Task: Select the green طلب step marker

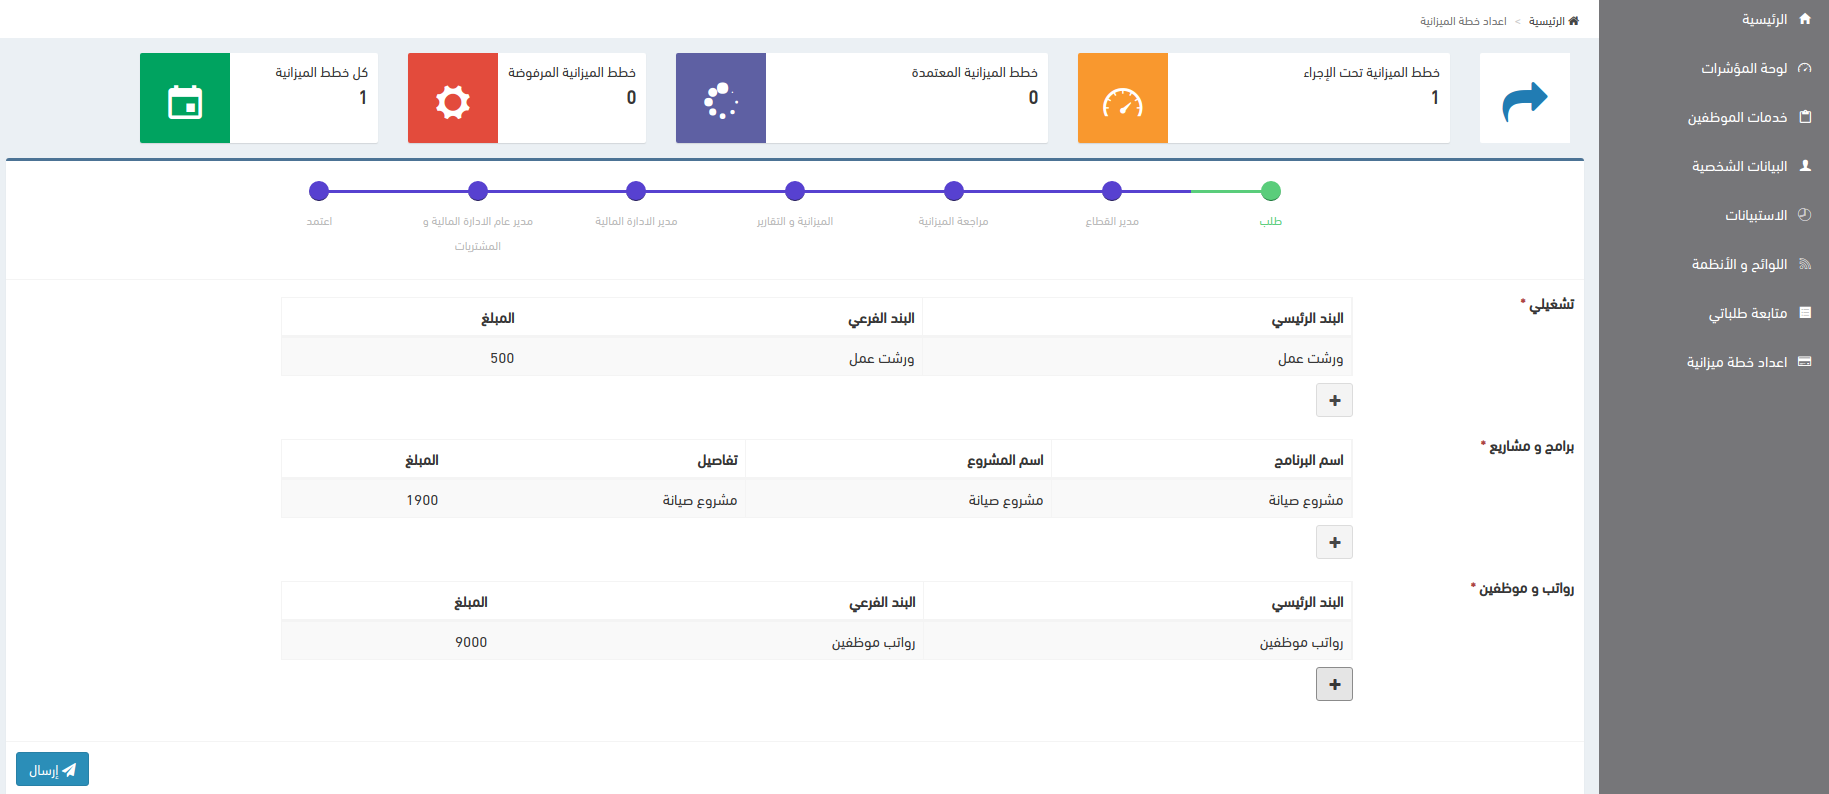Action: pyautogui.click(x=1270, y=191)
